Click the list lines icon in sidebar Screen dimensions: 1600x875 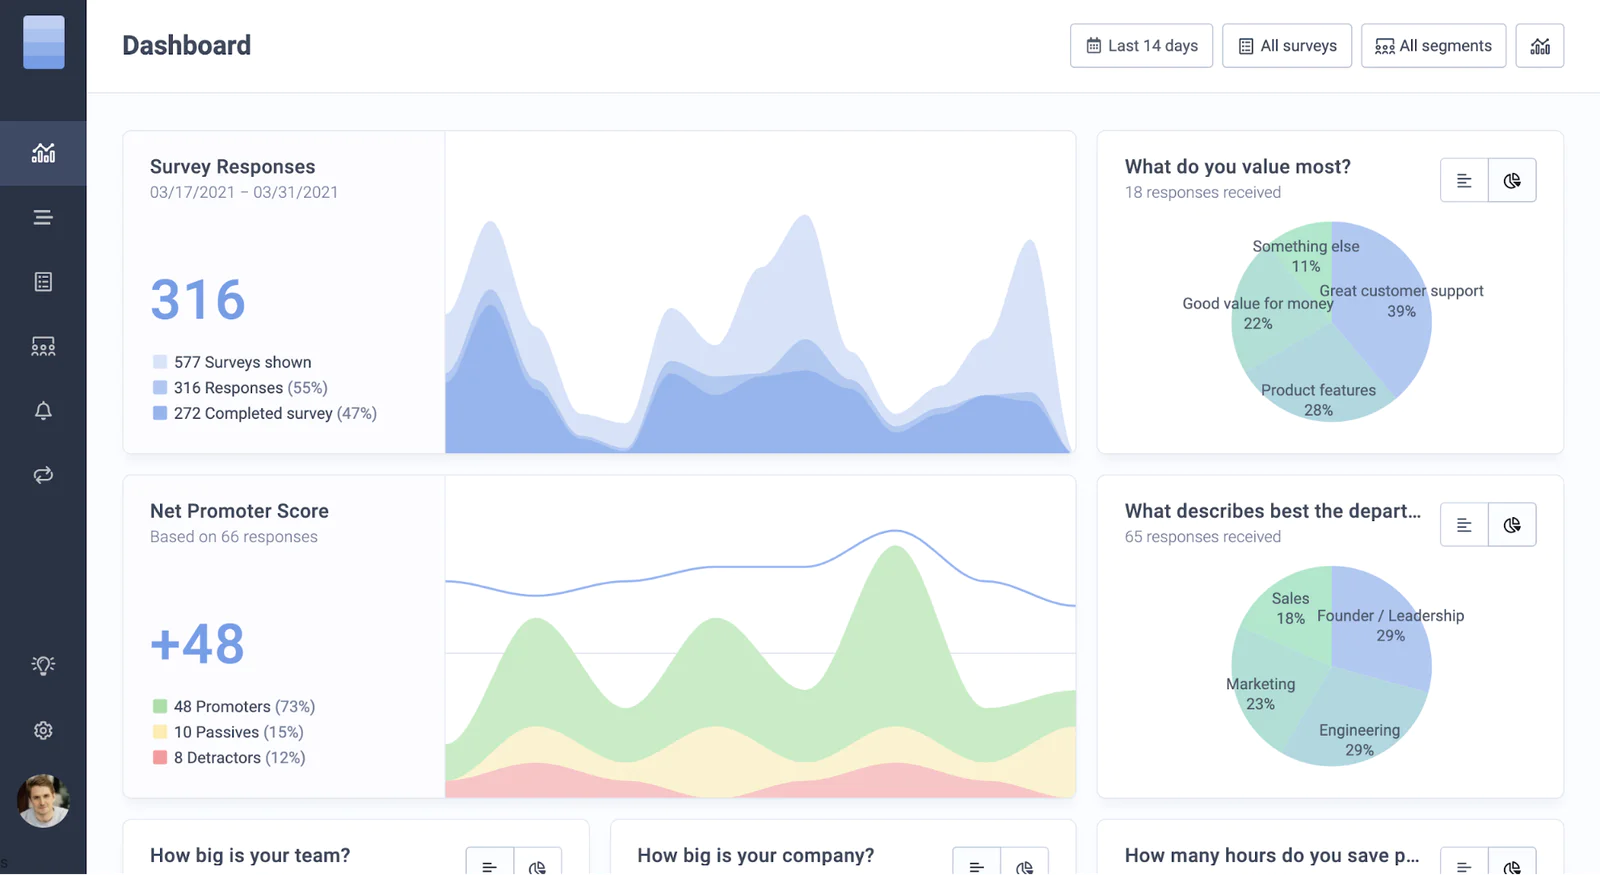[43, 217]
